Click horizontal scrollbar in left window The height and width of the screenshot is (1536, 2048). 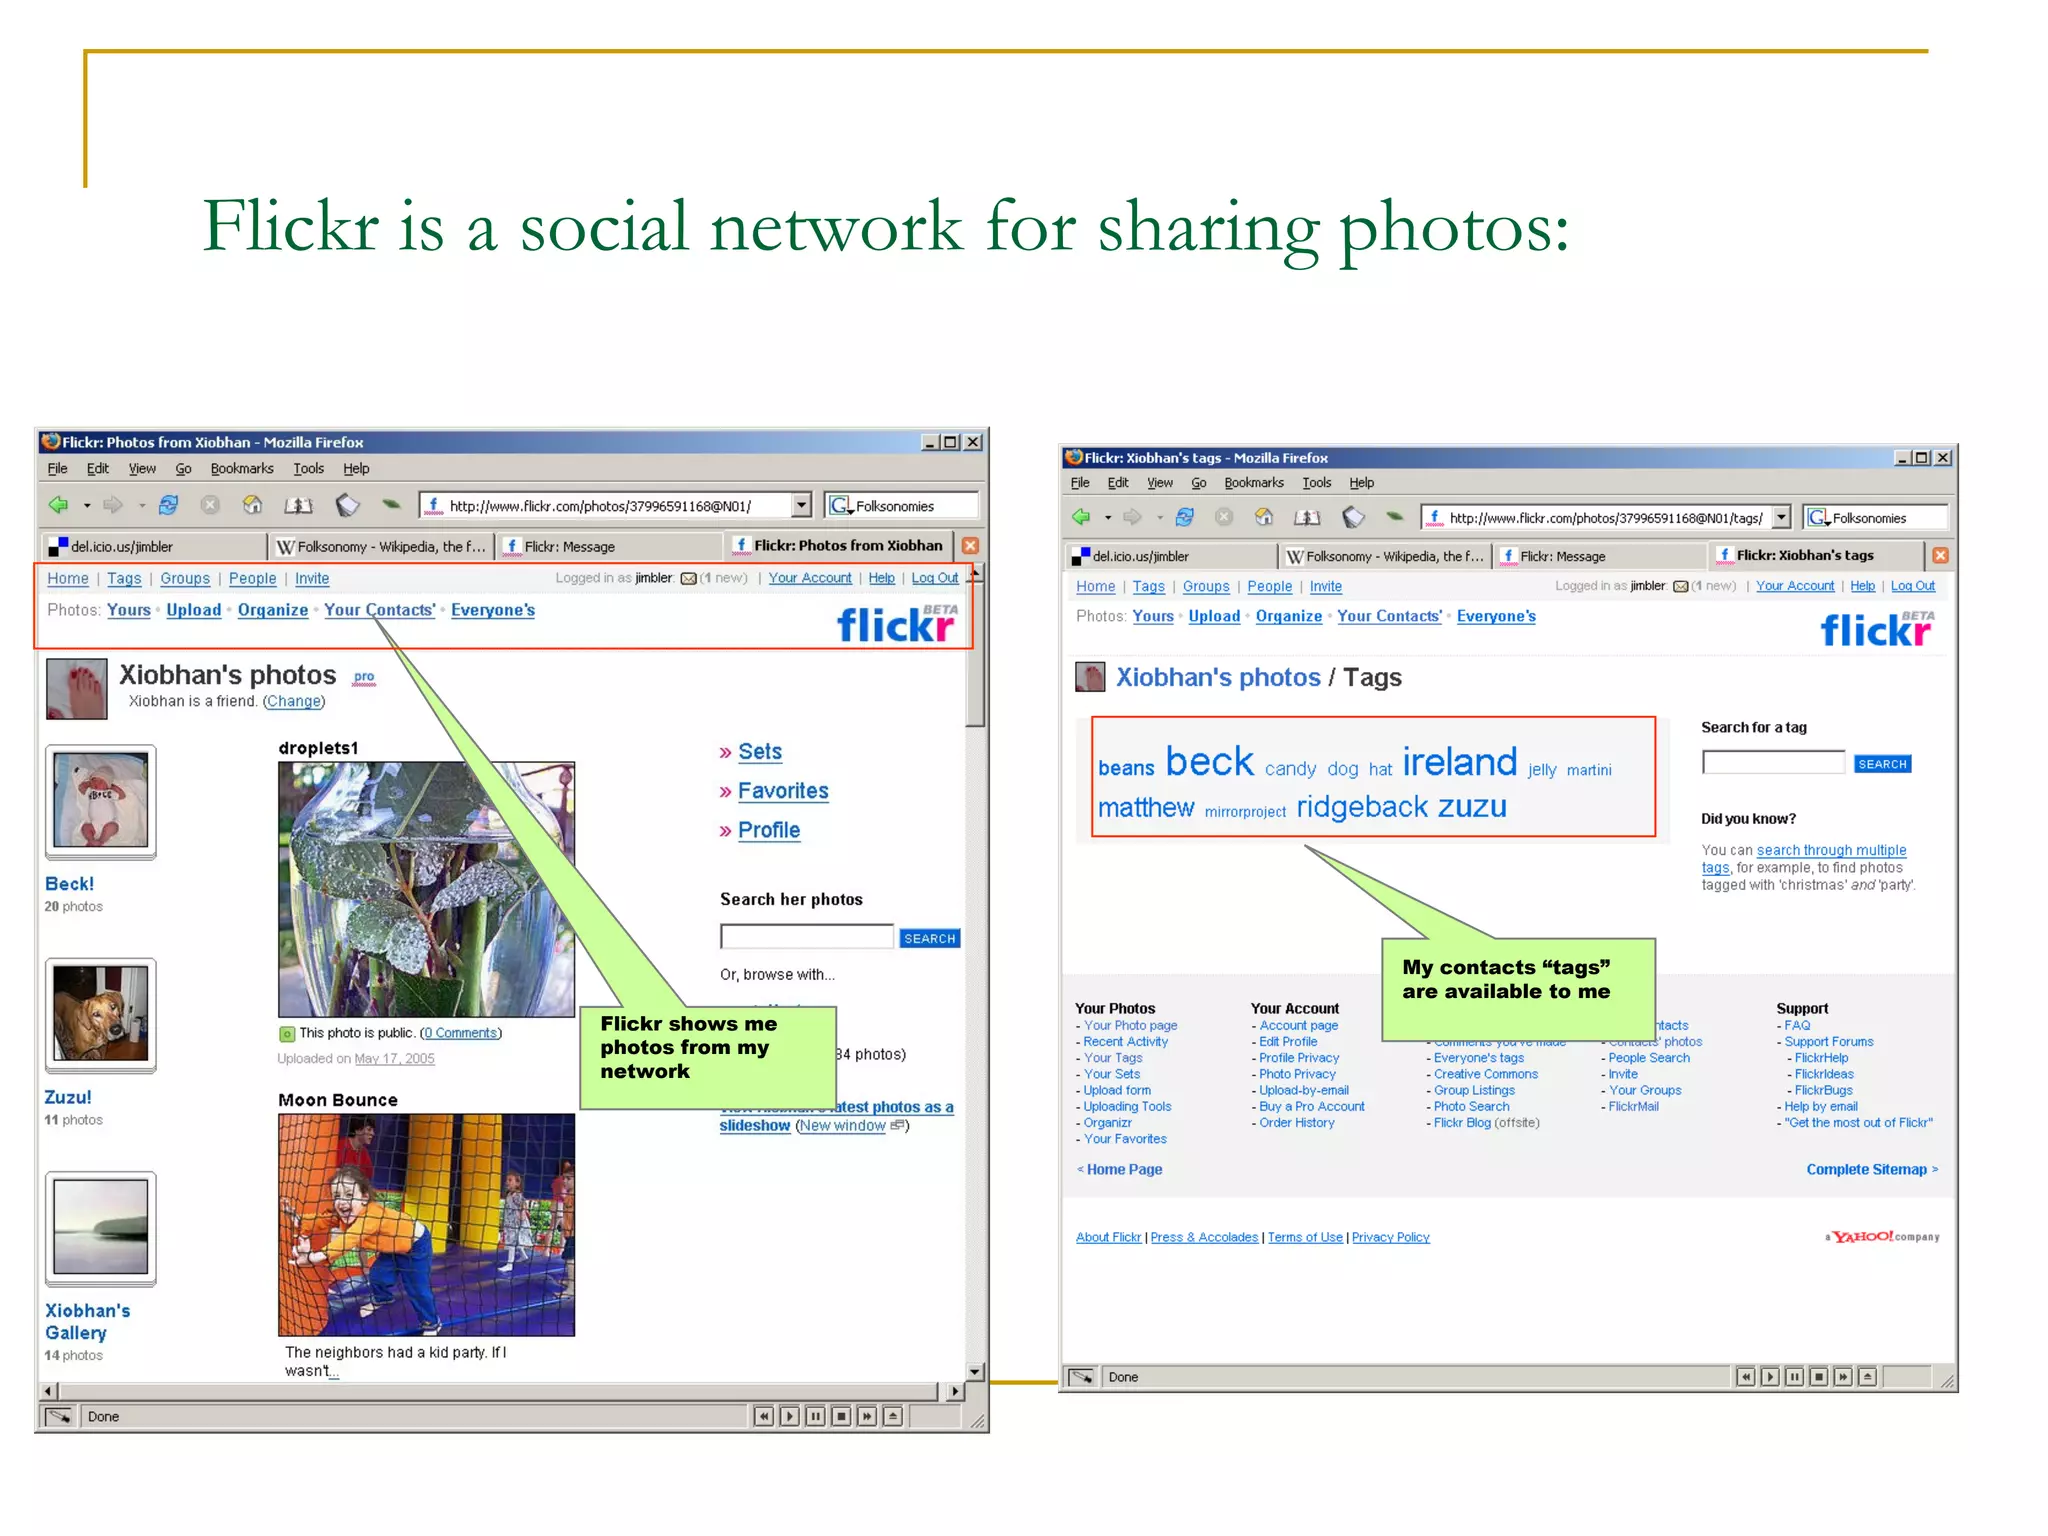498,1391
